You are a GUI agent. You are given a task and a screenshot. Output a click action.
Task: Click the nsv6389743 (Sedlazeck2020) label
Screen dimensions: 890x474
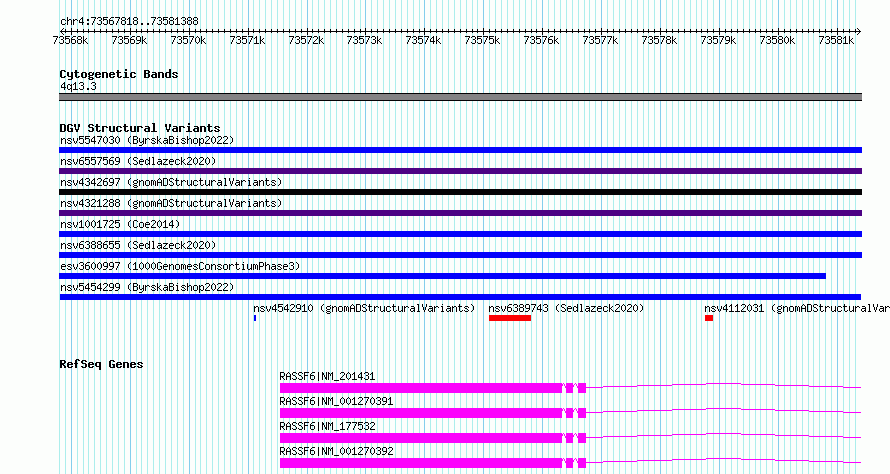pos(566,308)
